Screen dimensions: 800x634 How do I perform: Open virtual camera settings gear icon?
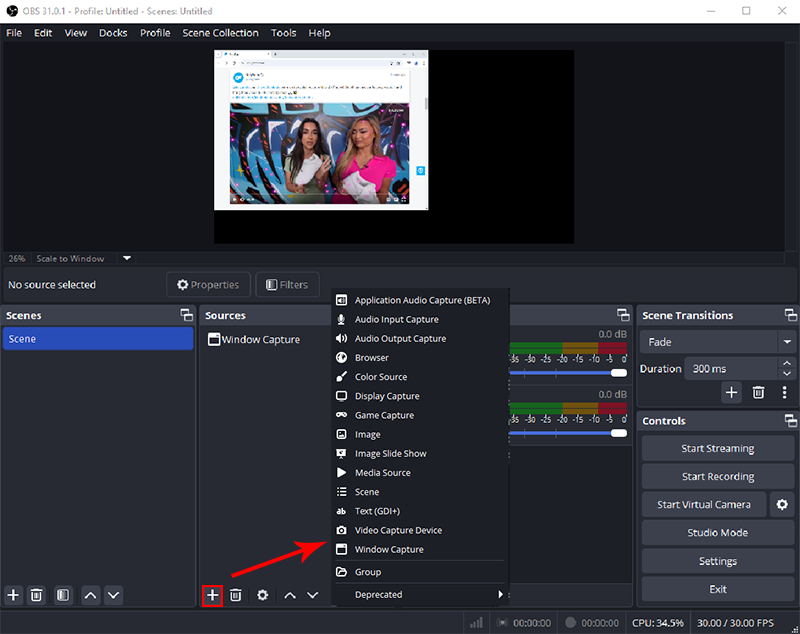pos(782,505)
